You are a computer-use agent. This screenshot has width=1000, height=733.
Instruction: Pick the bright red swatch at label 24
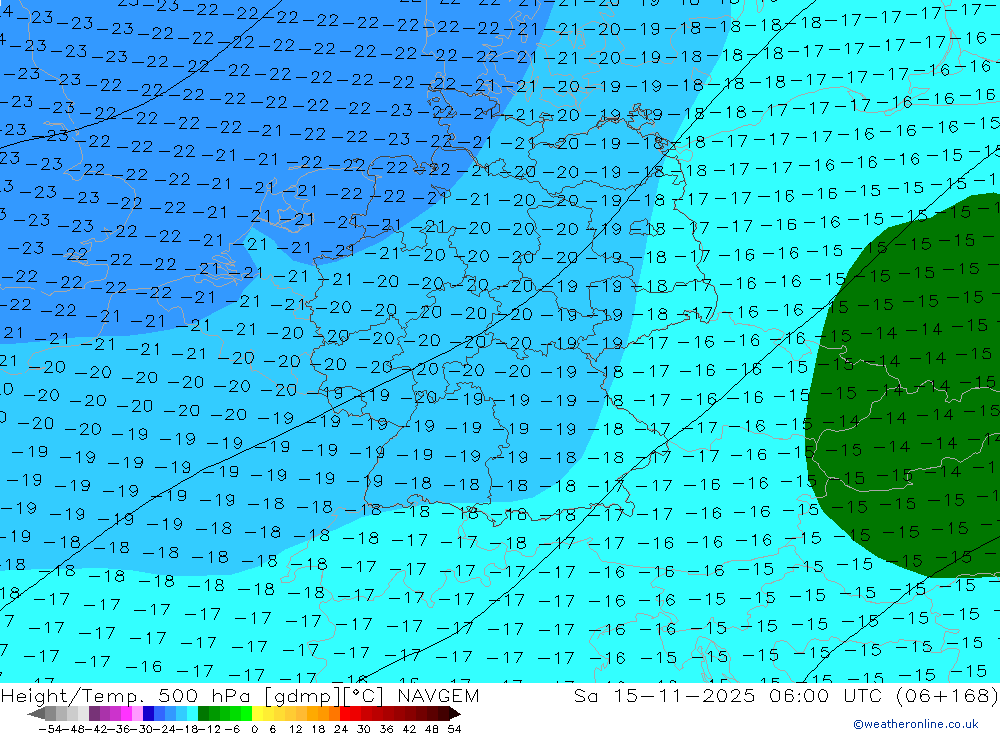click(345, 713)
